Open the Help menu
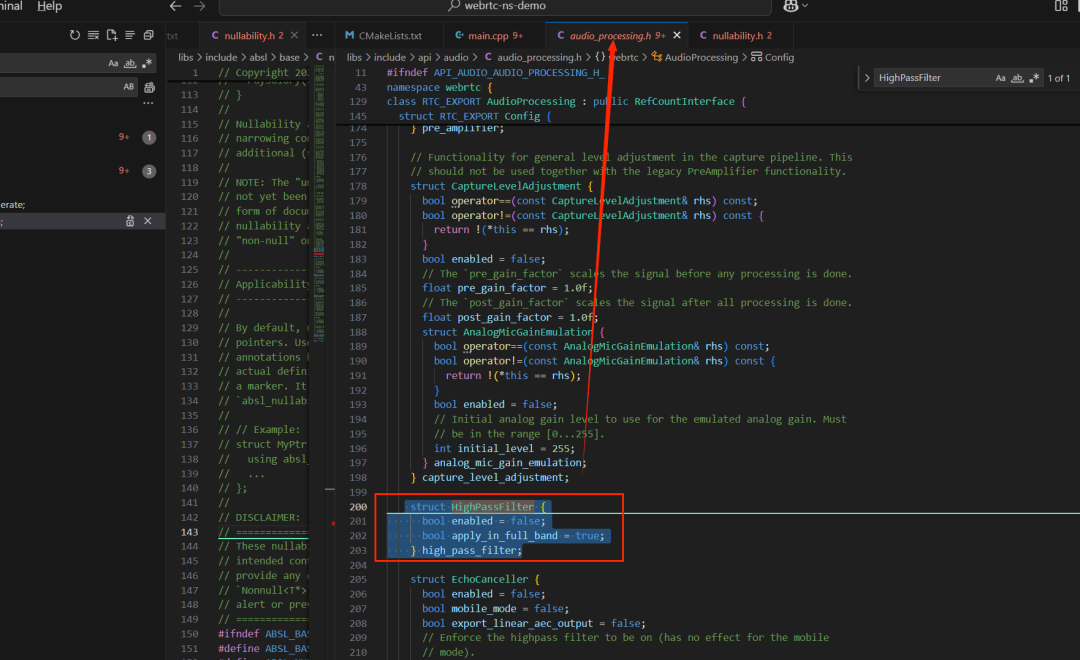1080x660 pixels. click(x=50, y=6)
